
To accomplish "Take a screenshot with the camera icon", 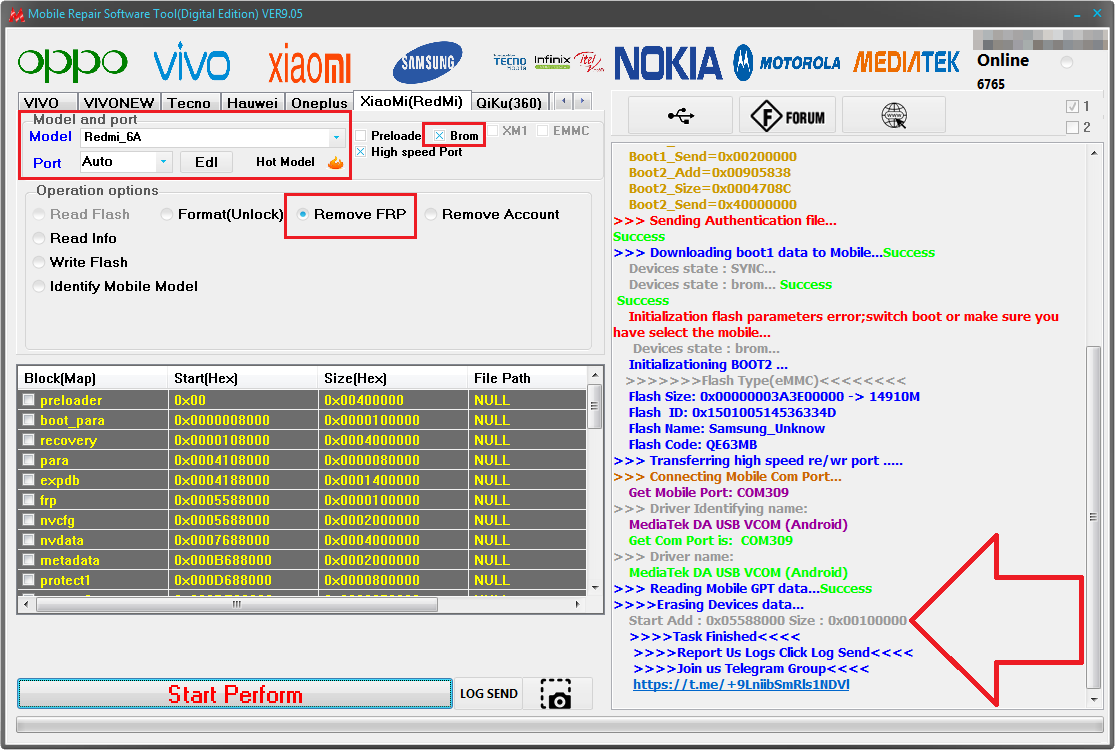I will 556,694.
